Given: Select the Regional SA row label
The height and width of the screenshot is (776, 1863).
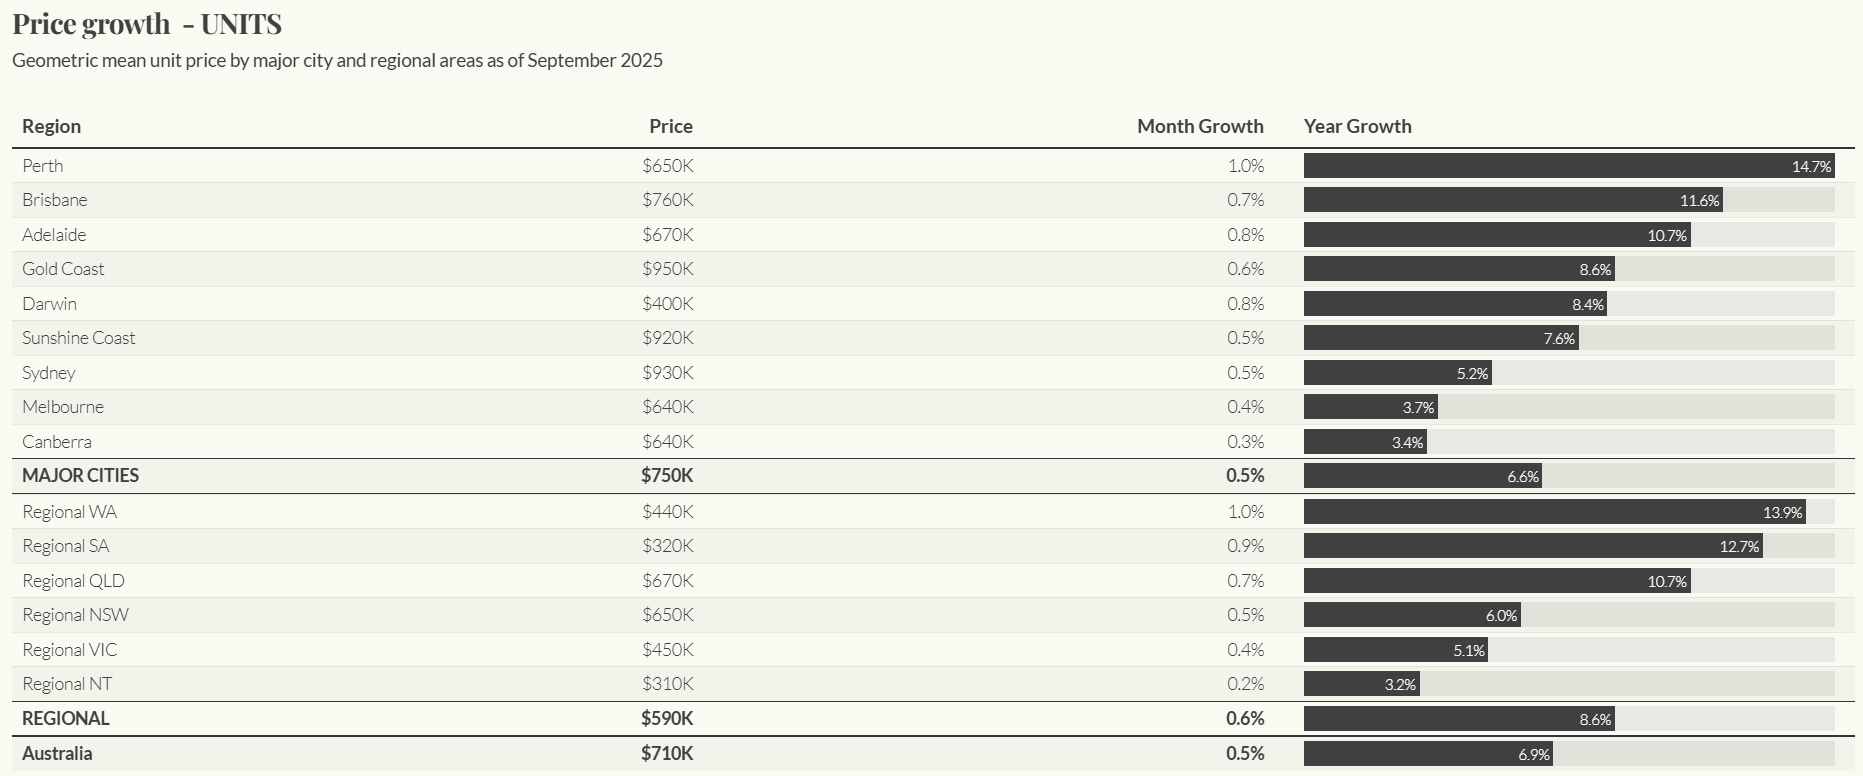Looking at the screenshot, I should (66, 546).
